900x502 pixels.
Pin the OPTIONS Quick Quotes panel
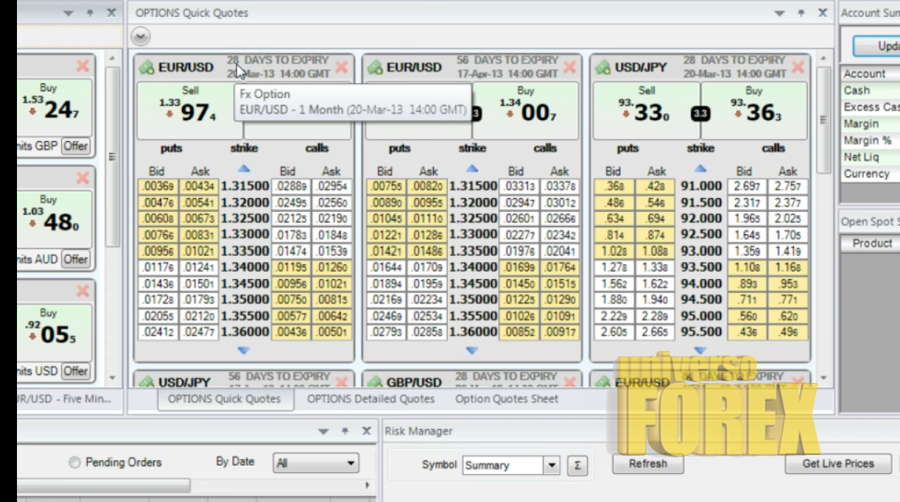click(x=800, y=13)
